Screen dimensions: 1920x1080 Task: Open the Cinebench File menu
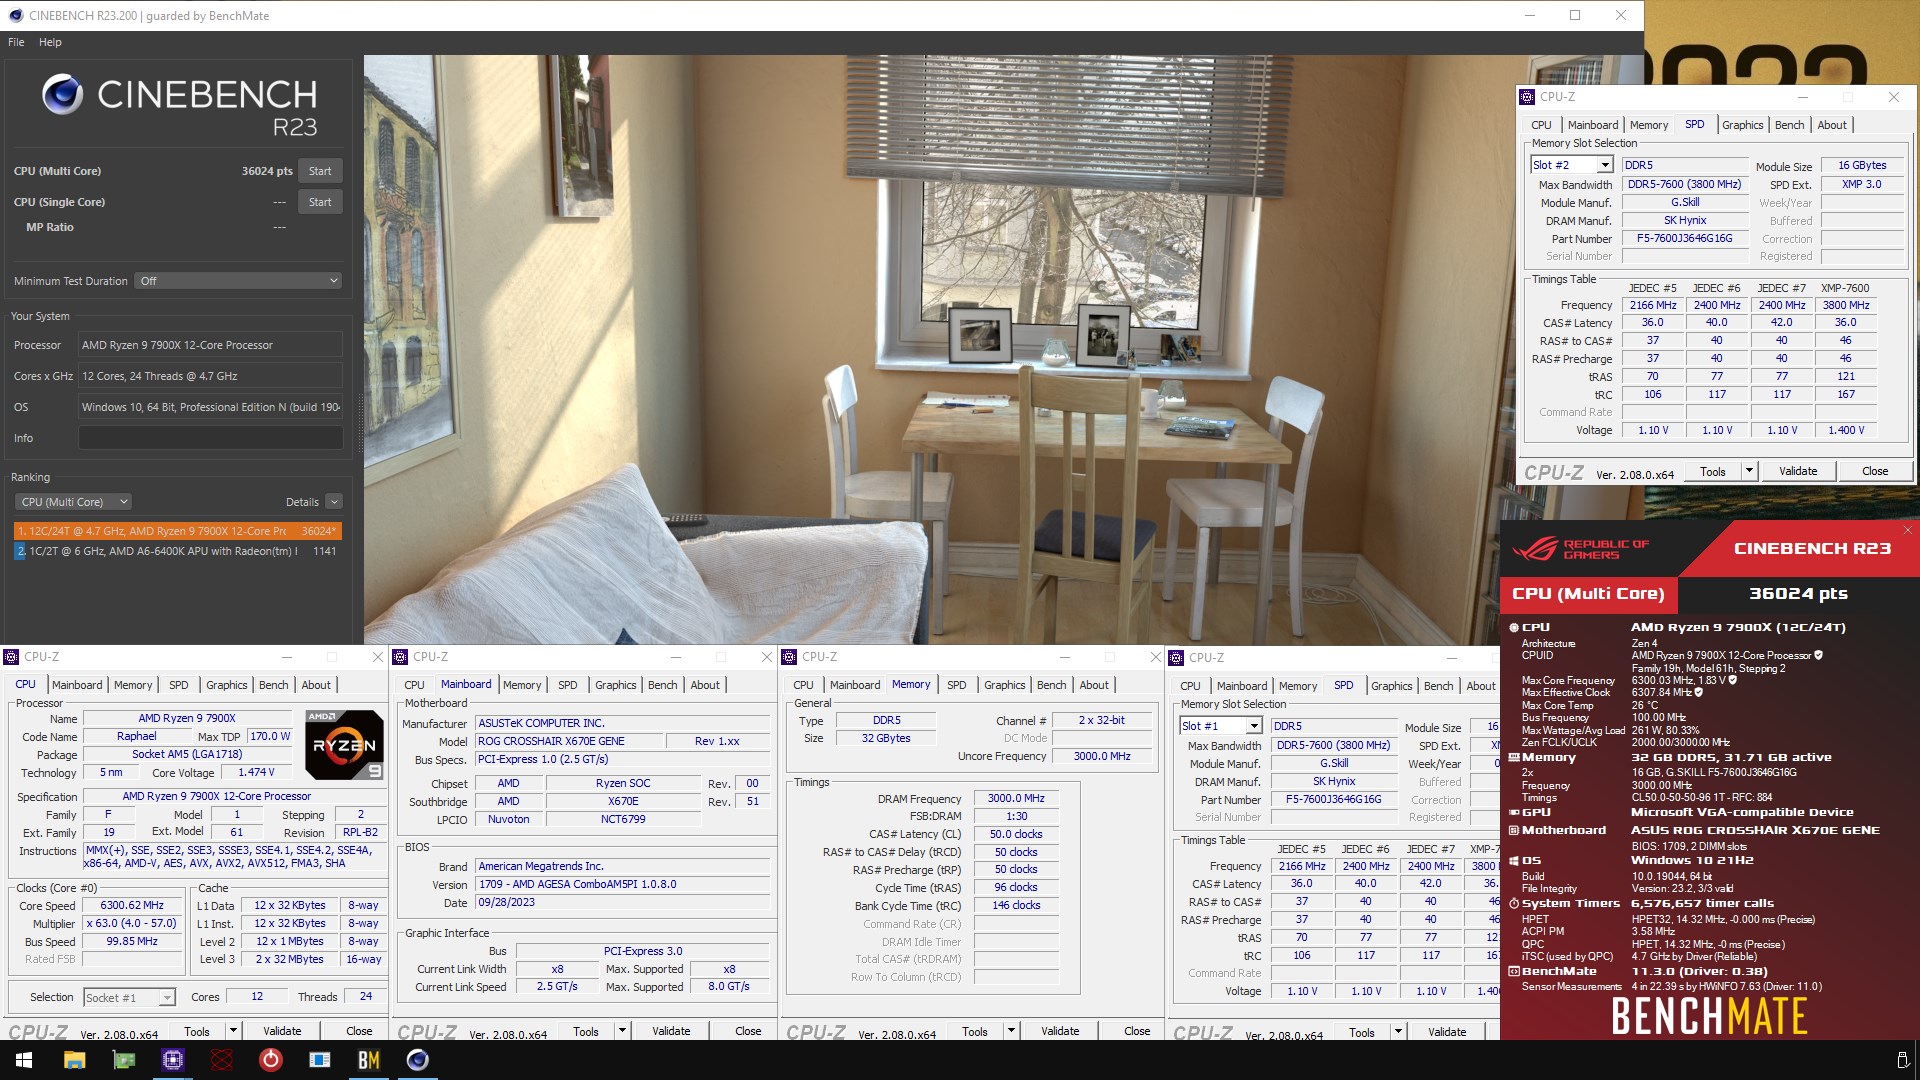tap(16, 42)
